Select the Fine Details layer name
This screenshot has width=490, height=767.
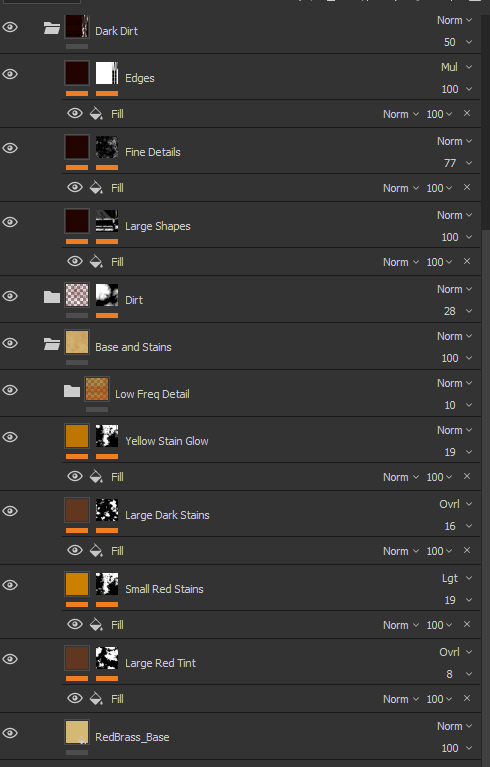tap(153, 152)
